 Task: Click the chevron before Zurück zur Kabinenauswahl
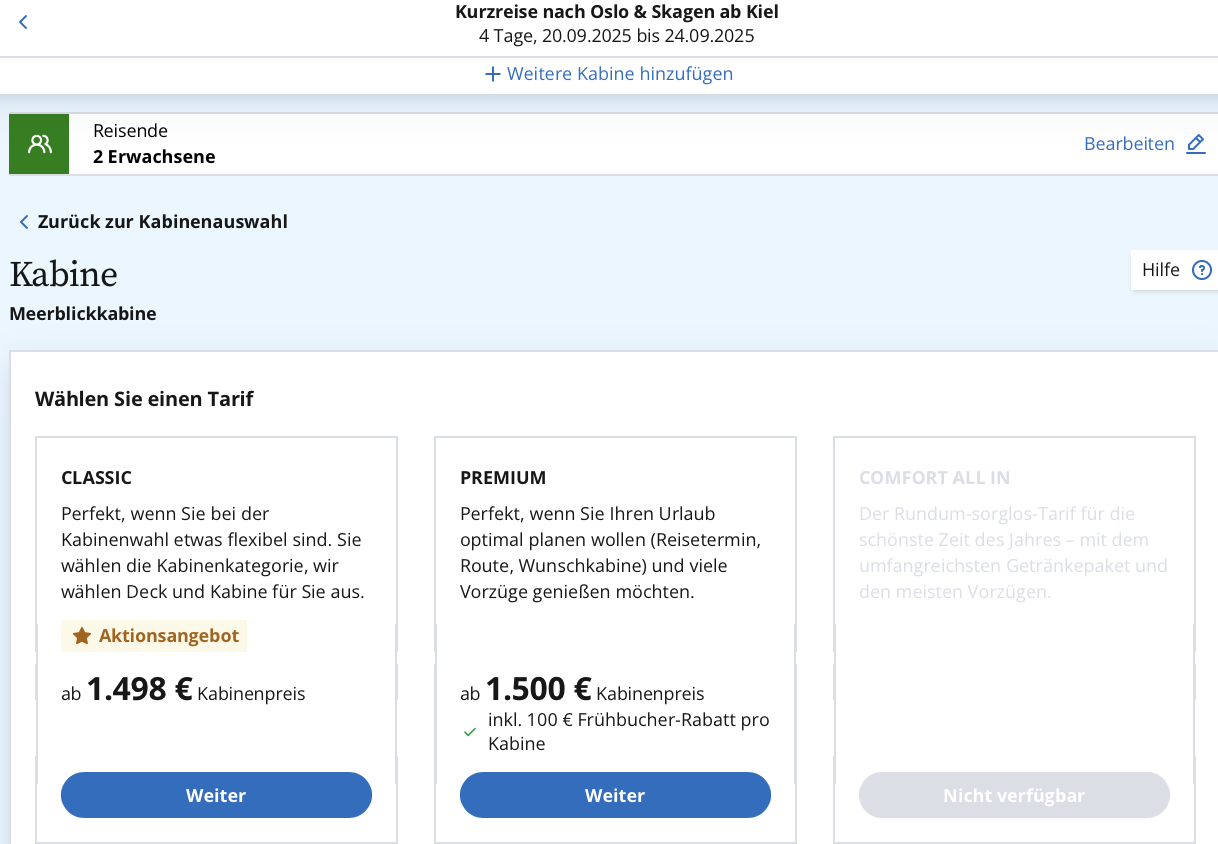click(x=24, y=222)
